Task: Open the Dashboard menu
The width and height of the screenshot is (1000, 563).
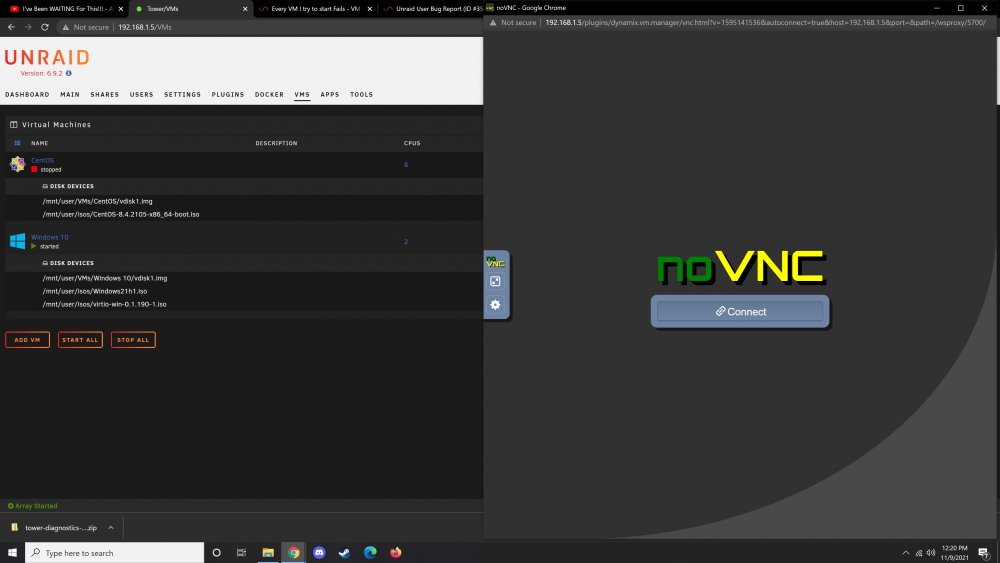Action: (27, 94)
